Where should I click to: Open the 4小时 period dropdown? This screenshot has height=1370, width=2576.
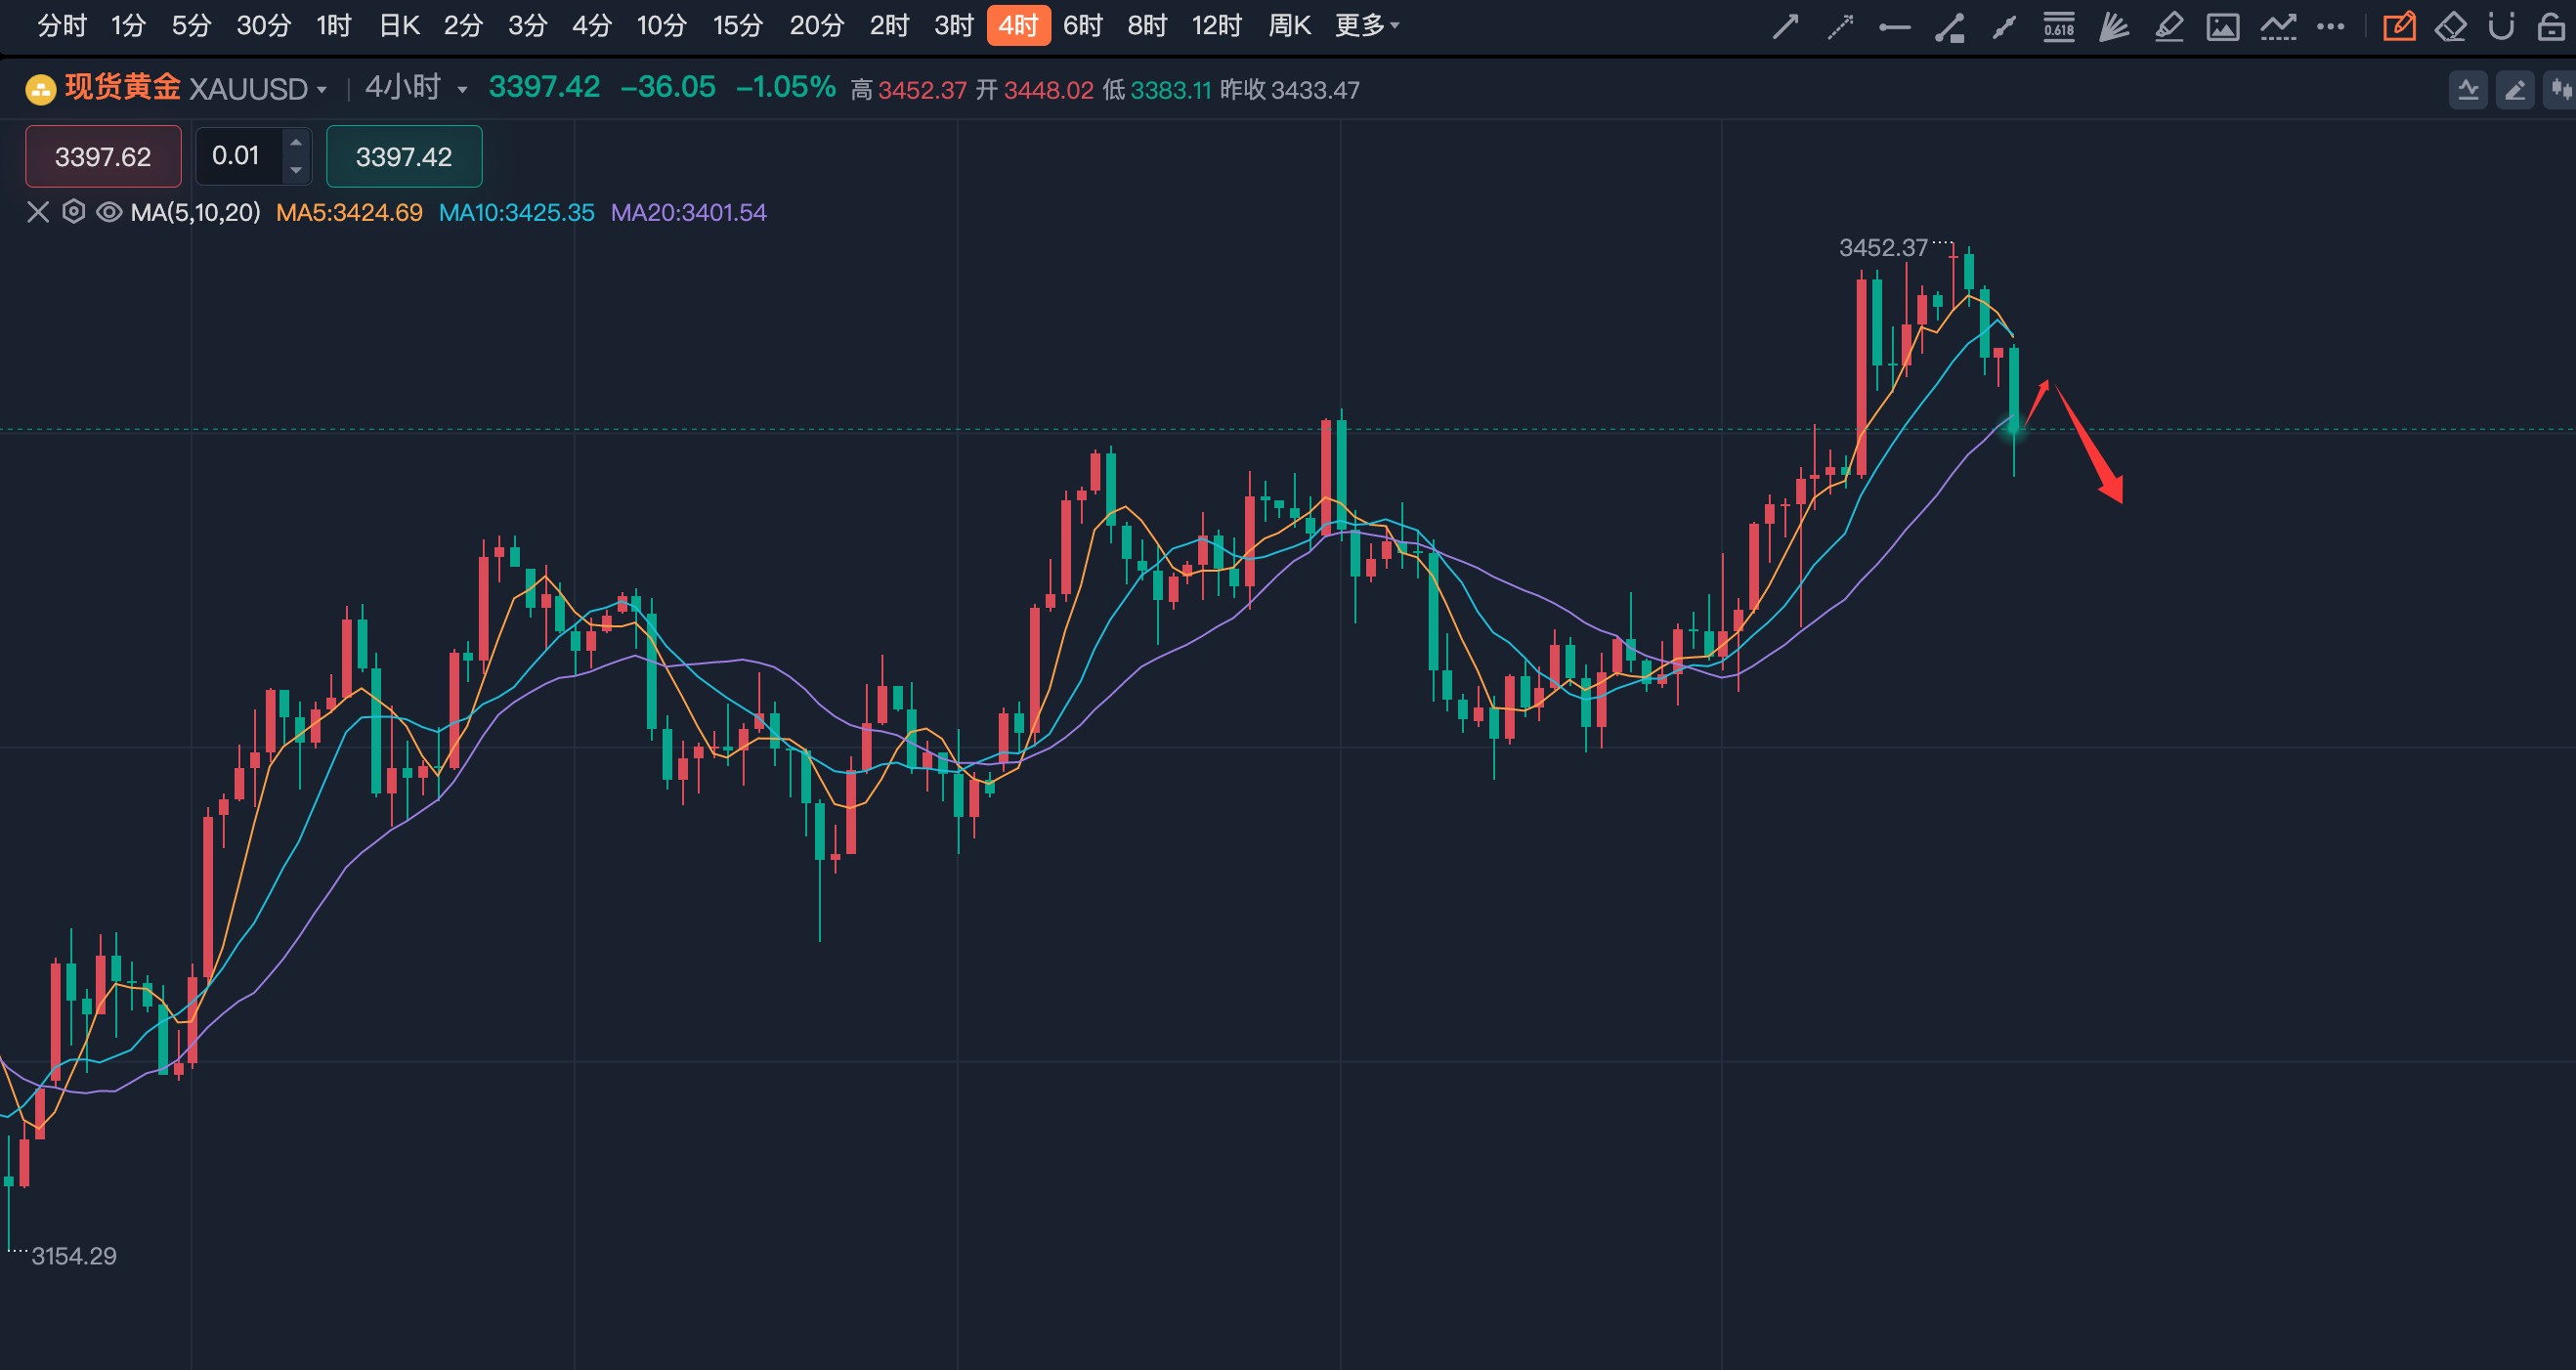(462, 90)
